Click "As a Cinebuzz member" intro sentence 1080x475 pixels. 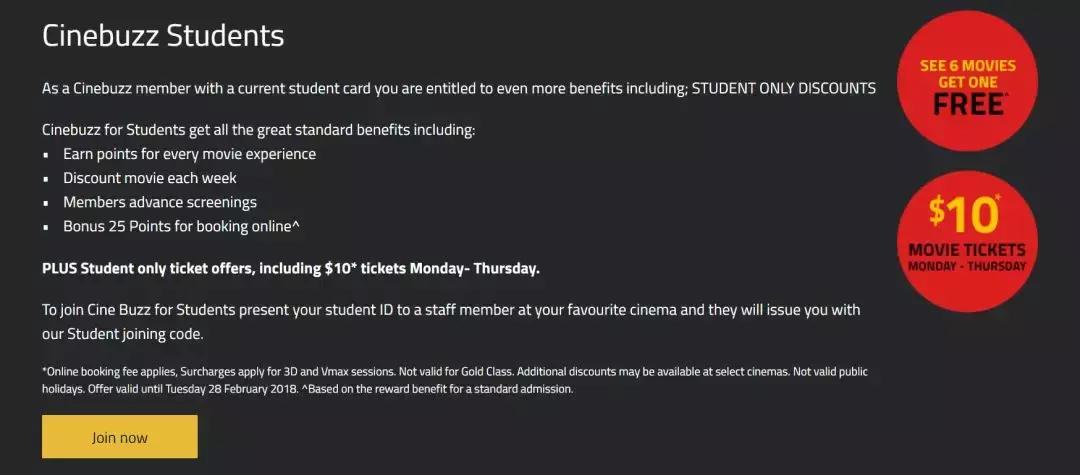[300, 89]
